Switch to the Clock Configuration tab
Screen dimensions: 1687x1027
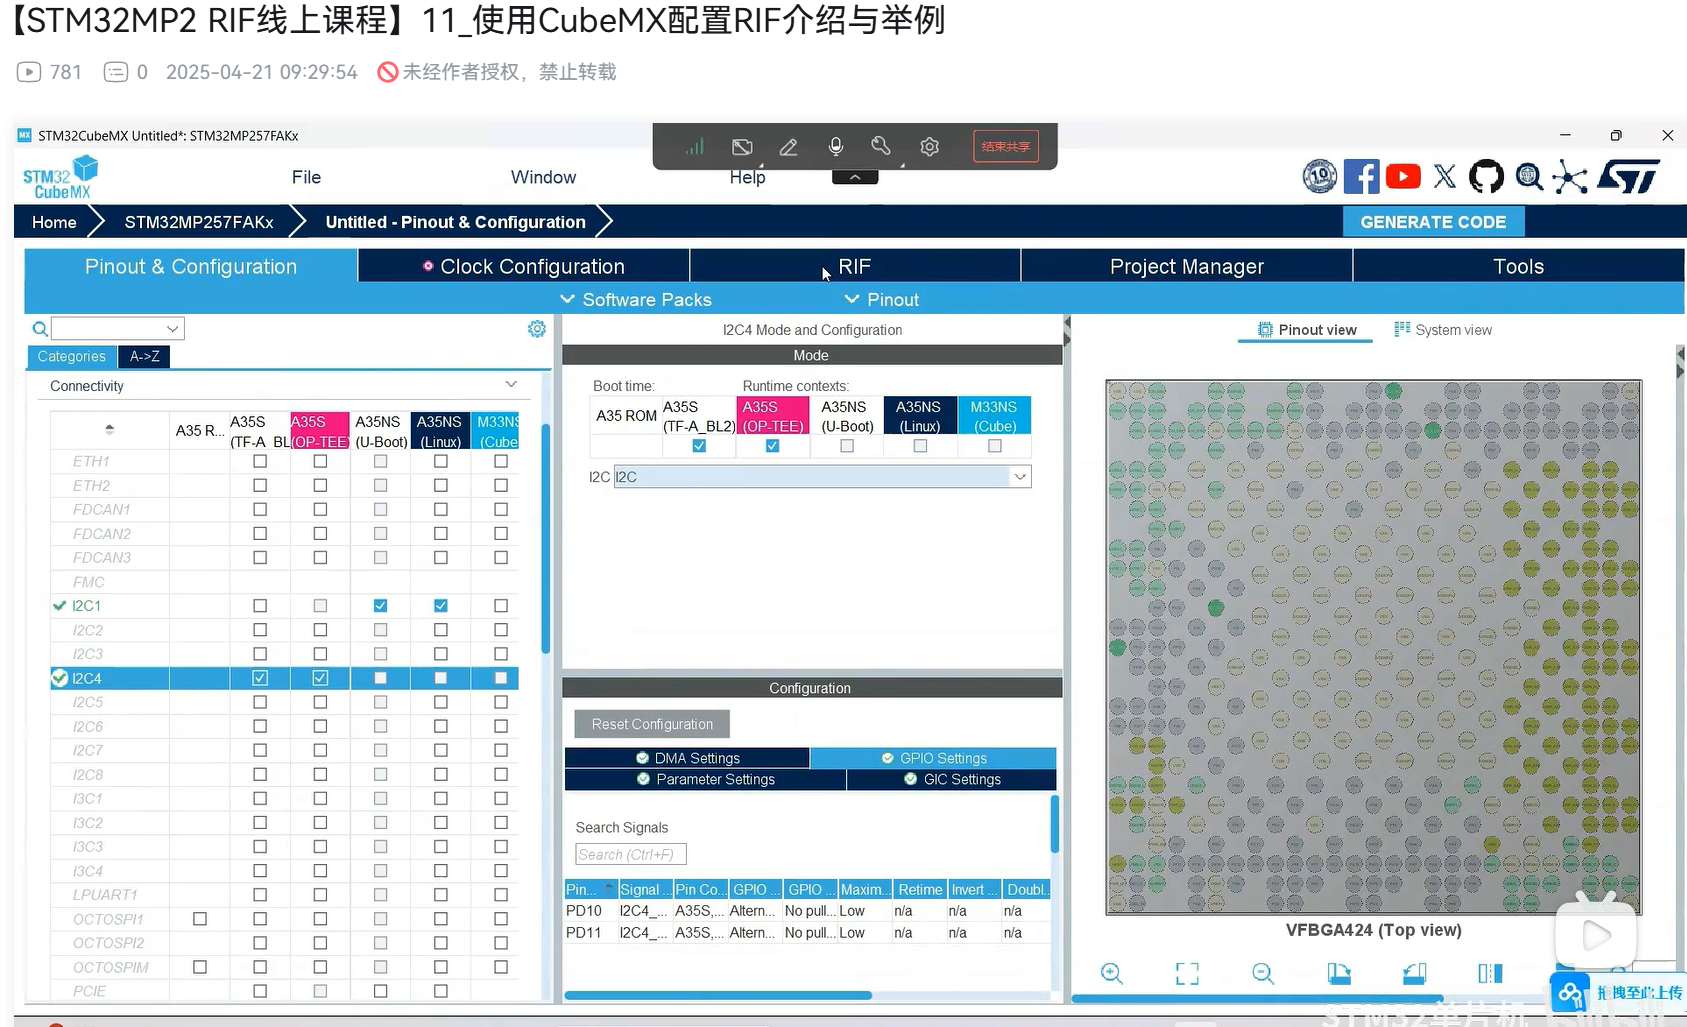(x=523, y=266)
